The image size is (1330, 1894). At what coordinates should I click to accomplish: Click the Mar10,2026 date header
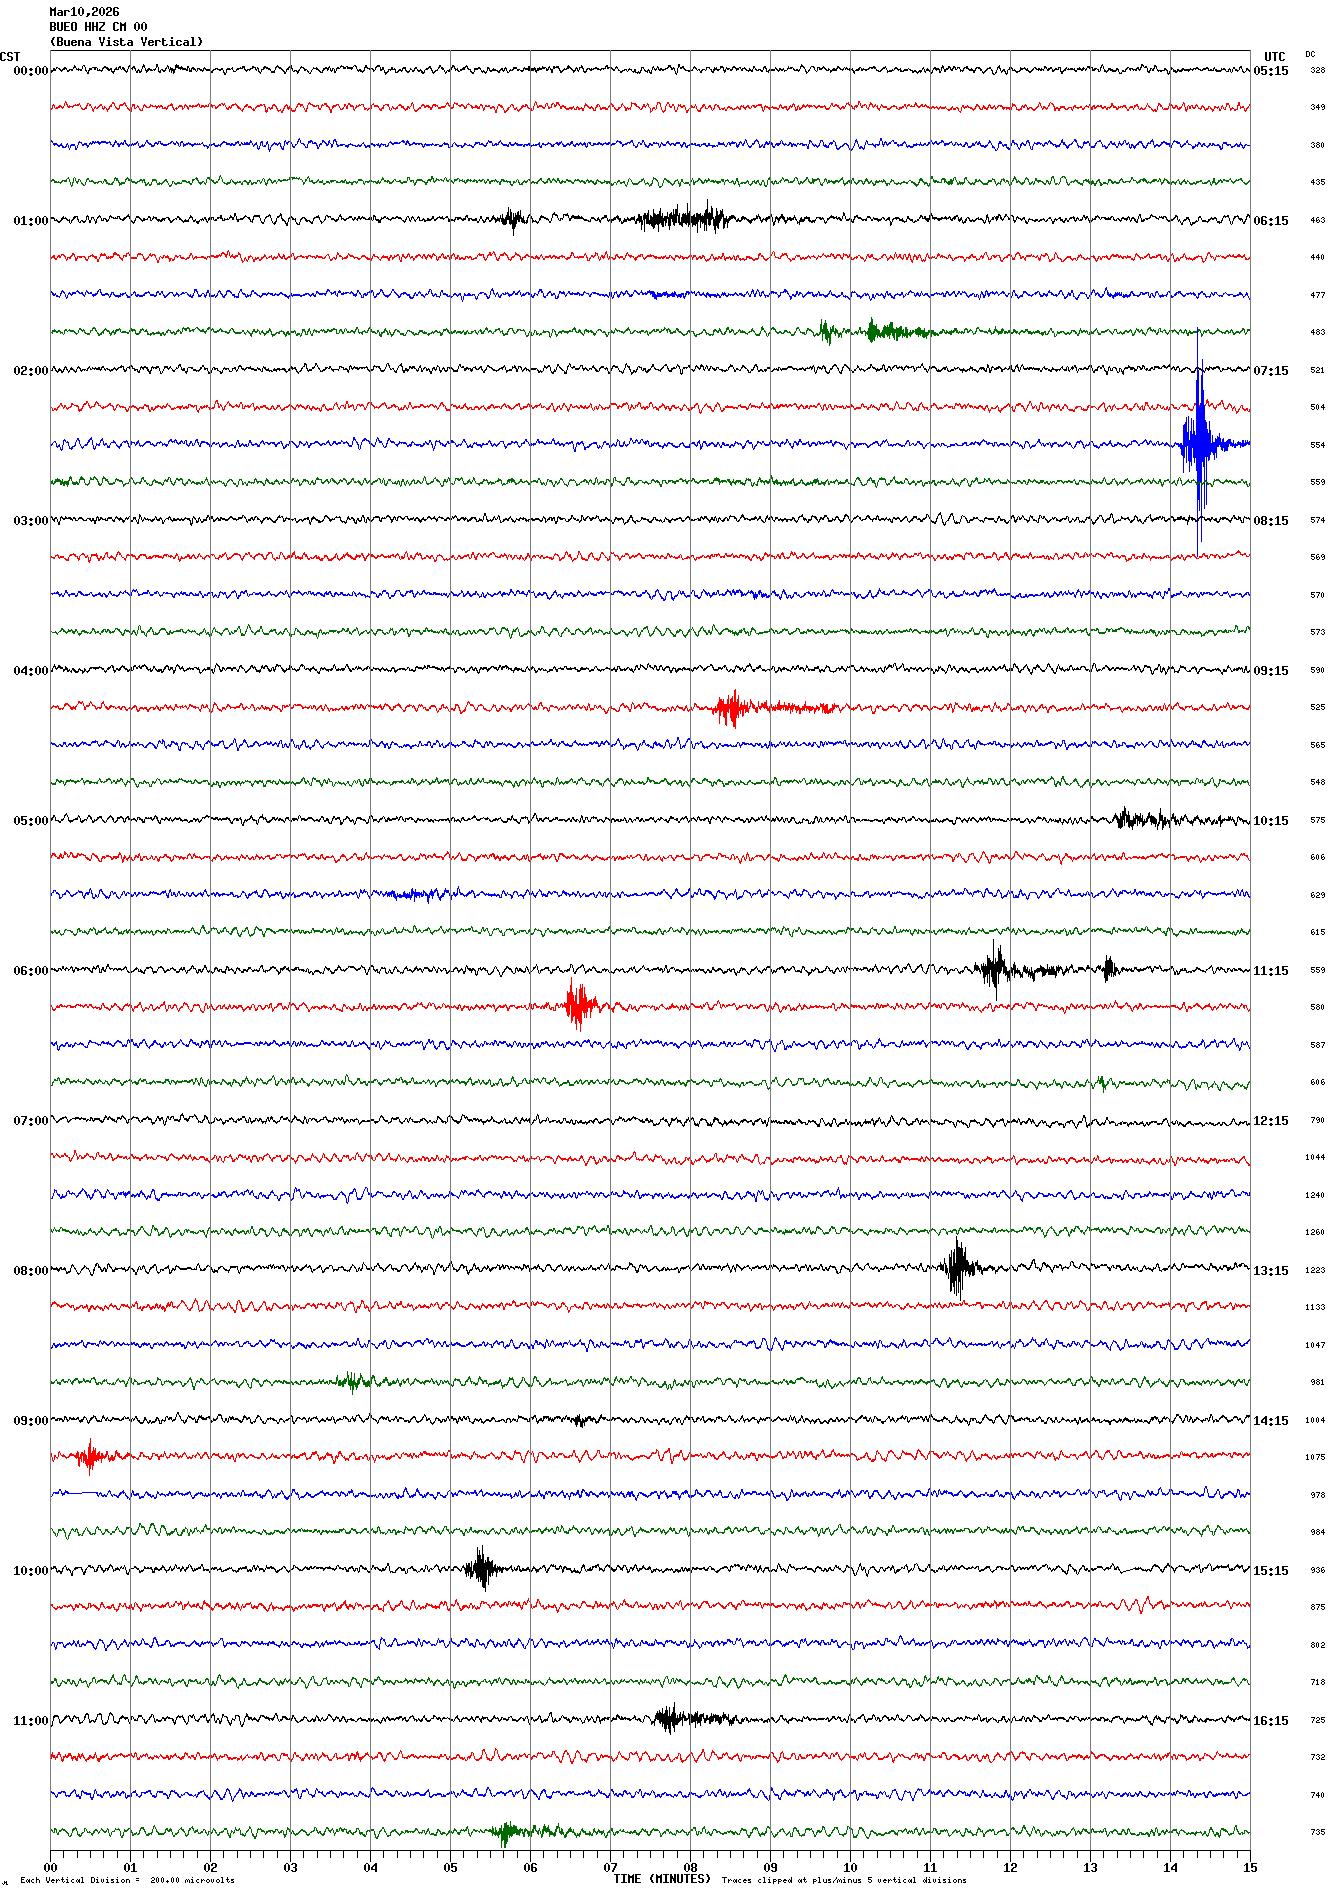(x=84, y=12)
